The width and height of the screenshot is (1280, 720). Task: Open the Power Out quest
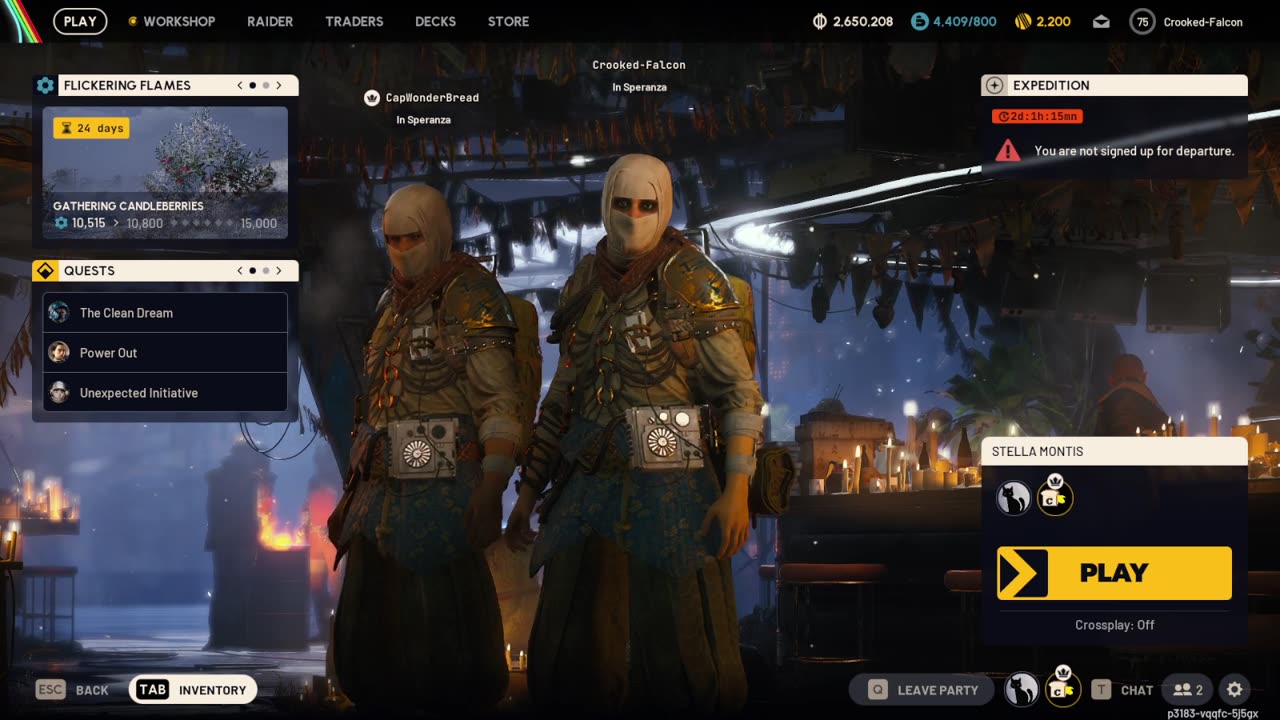pos(165,353)
